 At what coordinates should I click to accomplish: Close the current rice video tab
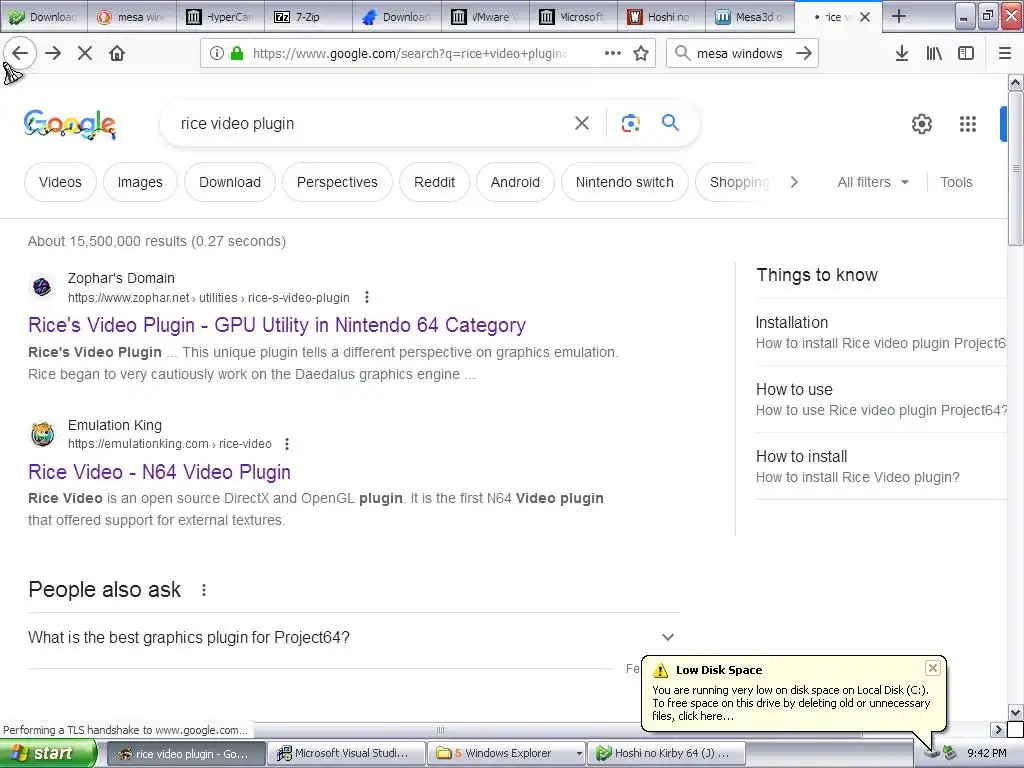pos(865,17)
